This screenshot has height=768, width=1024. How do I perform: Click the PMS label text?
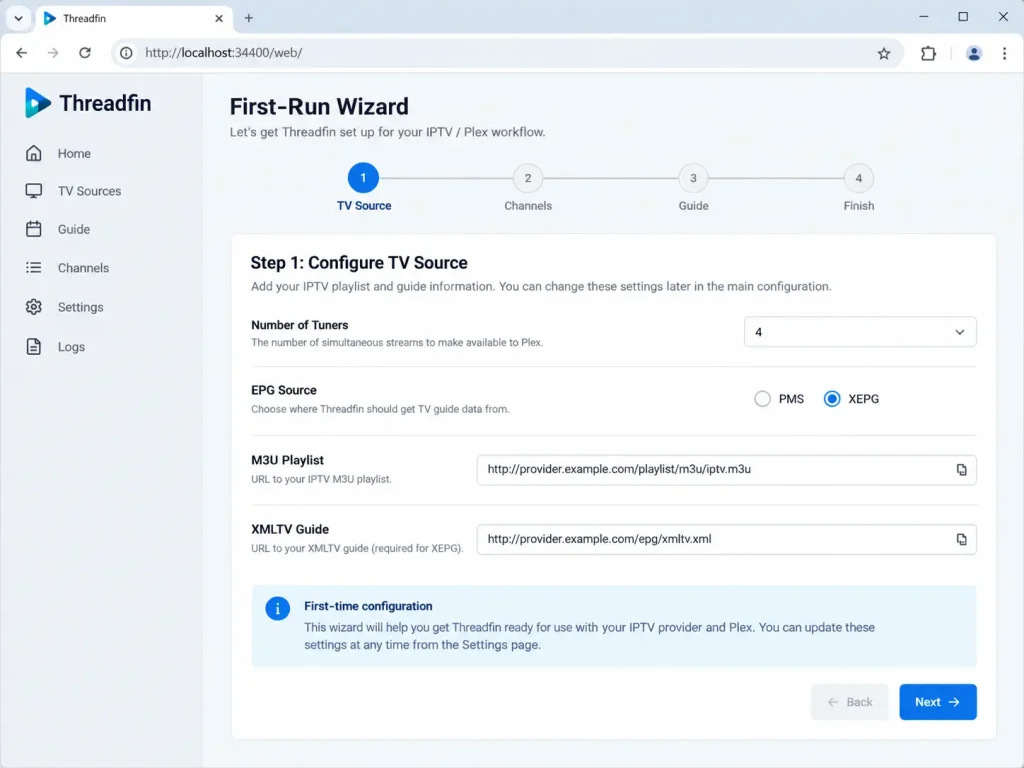tap(791, 399)
